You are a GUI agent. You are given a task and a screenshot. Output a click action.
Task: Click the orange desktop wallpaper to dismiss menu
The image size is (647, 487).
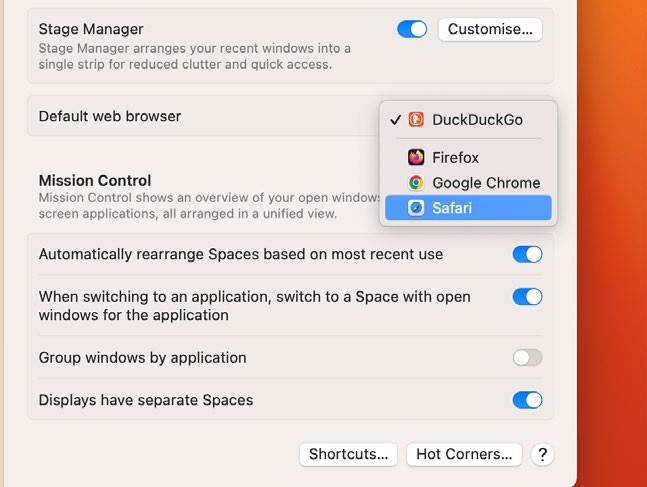610,300
